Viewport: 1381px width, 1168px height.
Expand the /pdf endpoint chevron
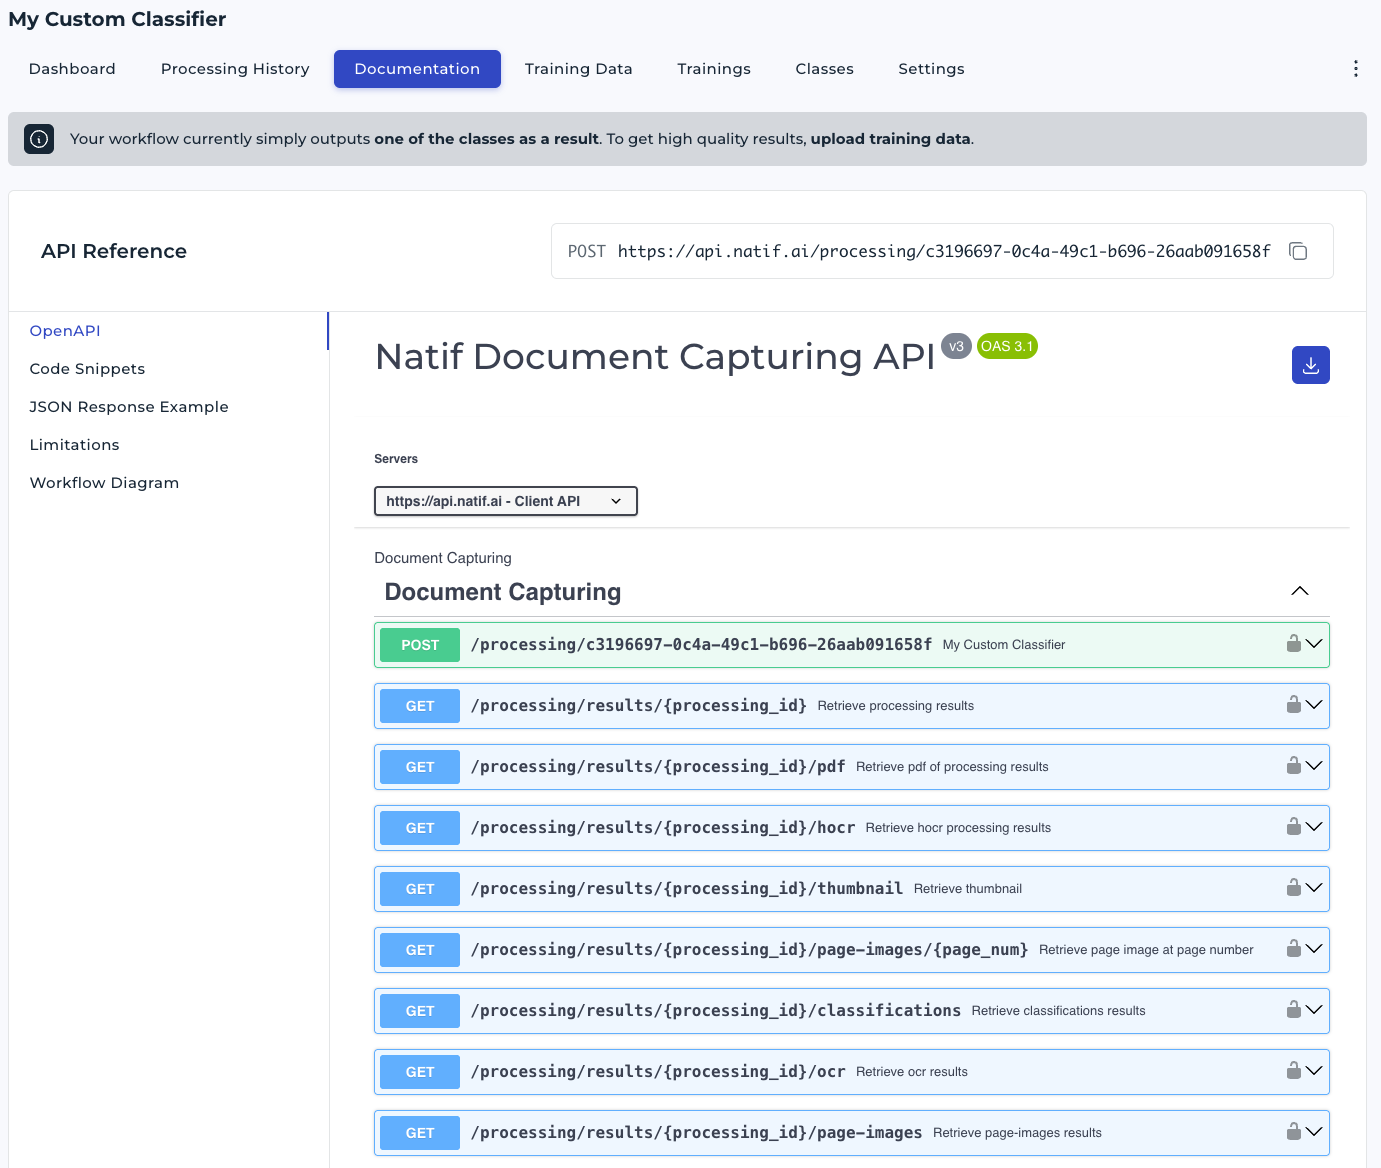[1314, 766]
